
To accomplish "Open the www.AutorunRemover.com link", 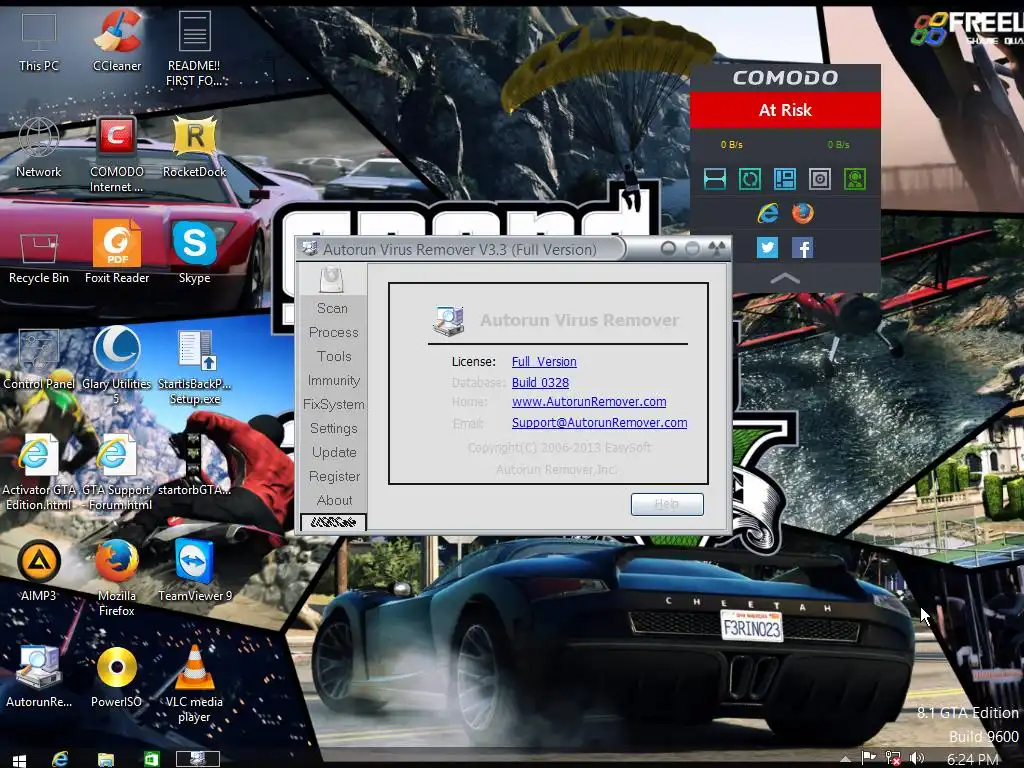I will (x=588, y=402).
